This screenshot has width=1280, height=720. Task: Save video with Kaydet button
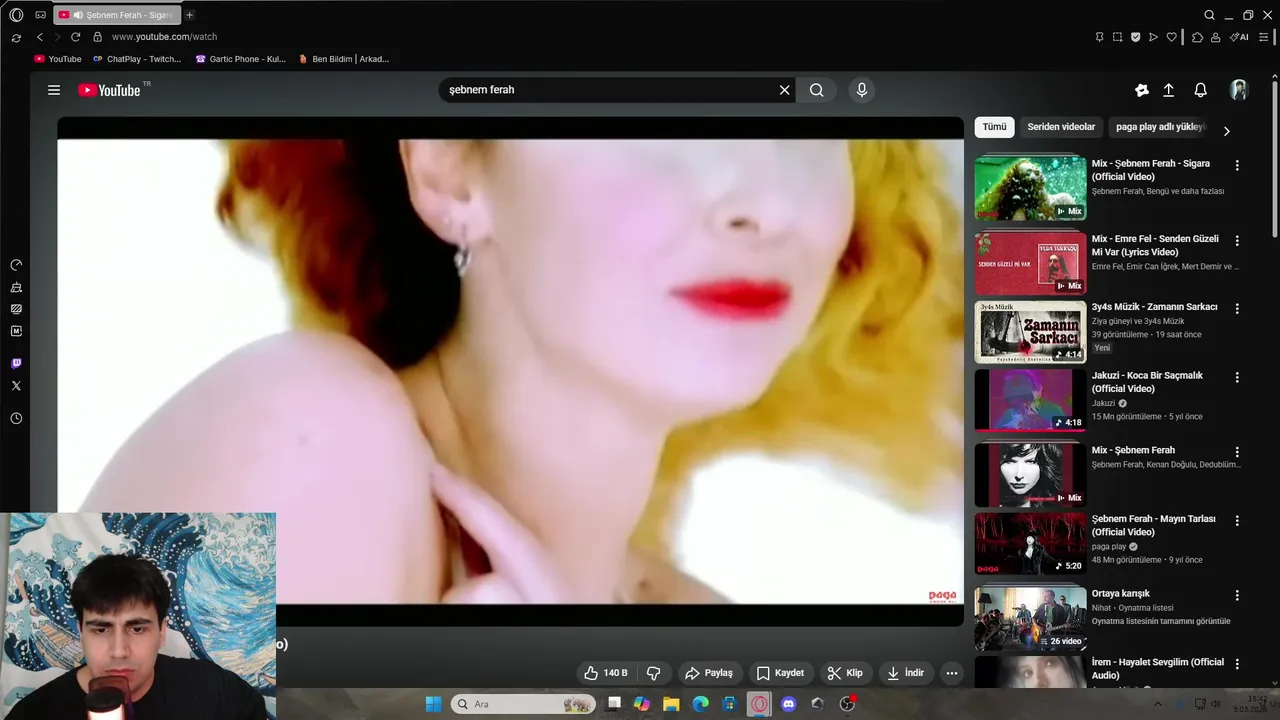(x=780, y=673)
